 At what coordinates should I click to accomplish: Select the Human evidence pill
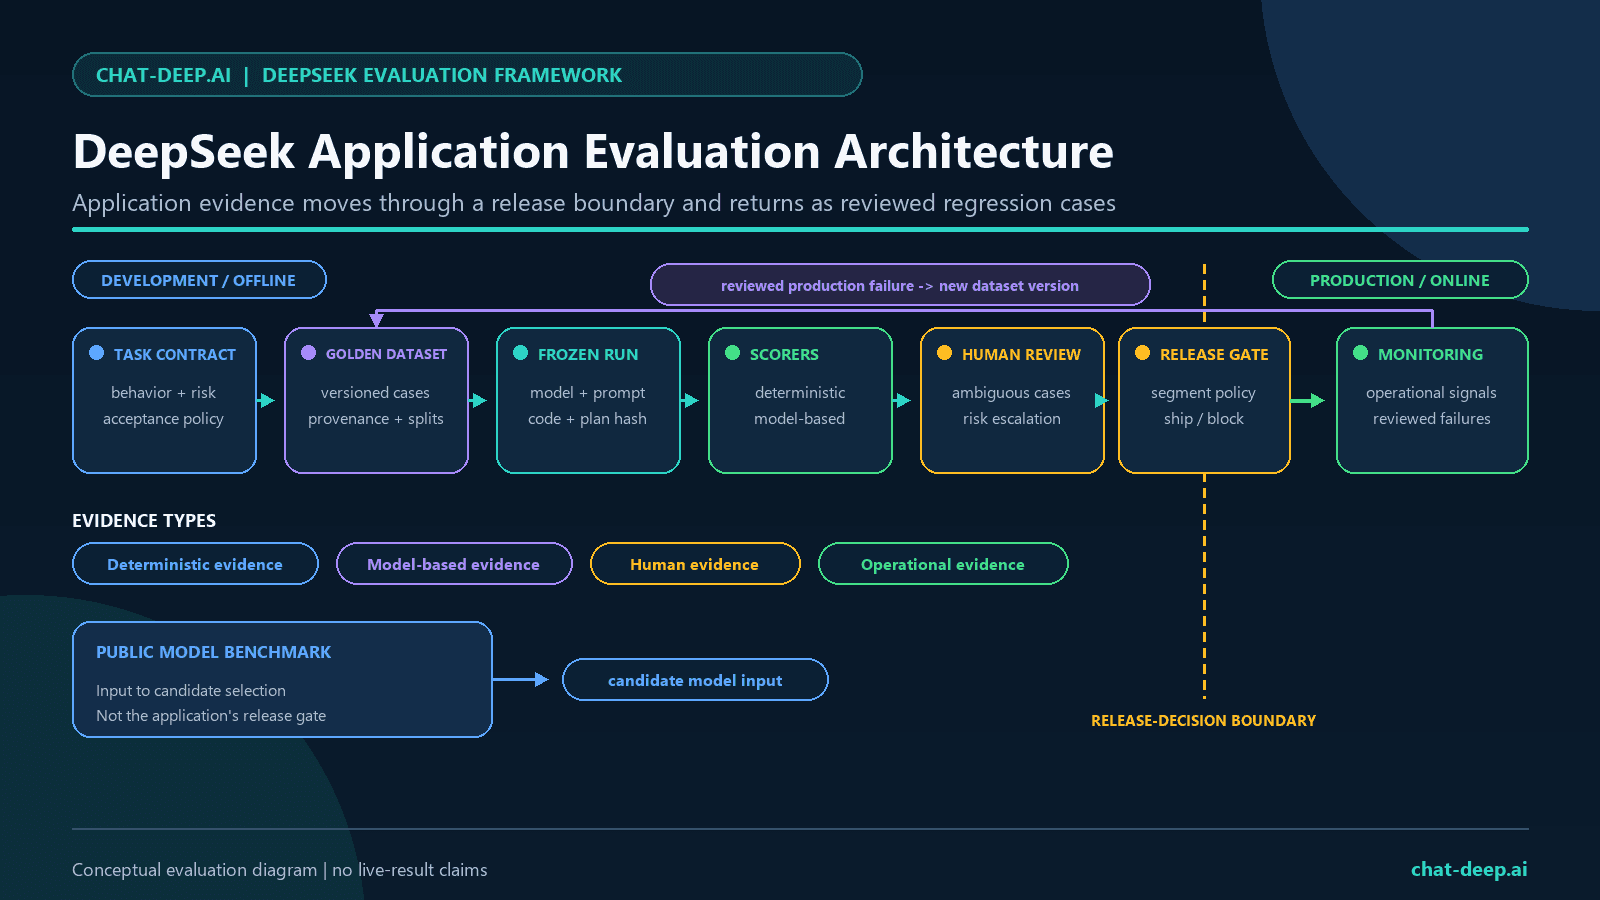[695, 564]
